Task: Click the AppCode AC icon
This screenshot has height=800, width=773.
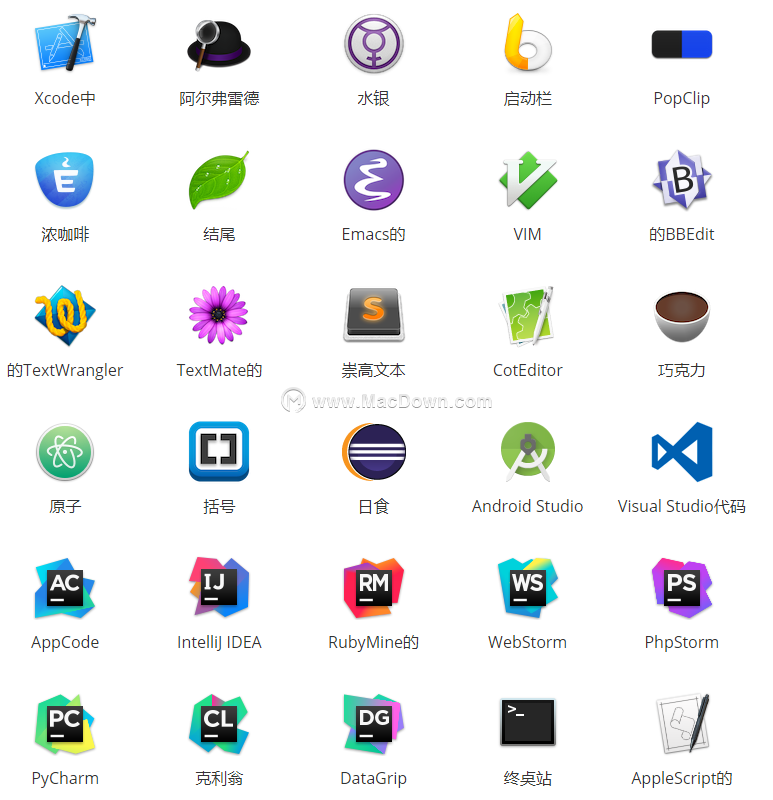Action: (x=65, y=588)
